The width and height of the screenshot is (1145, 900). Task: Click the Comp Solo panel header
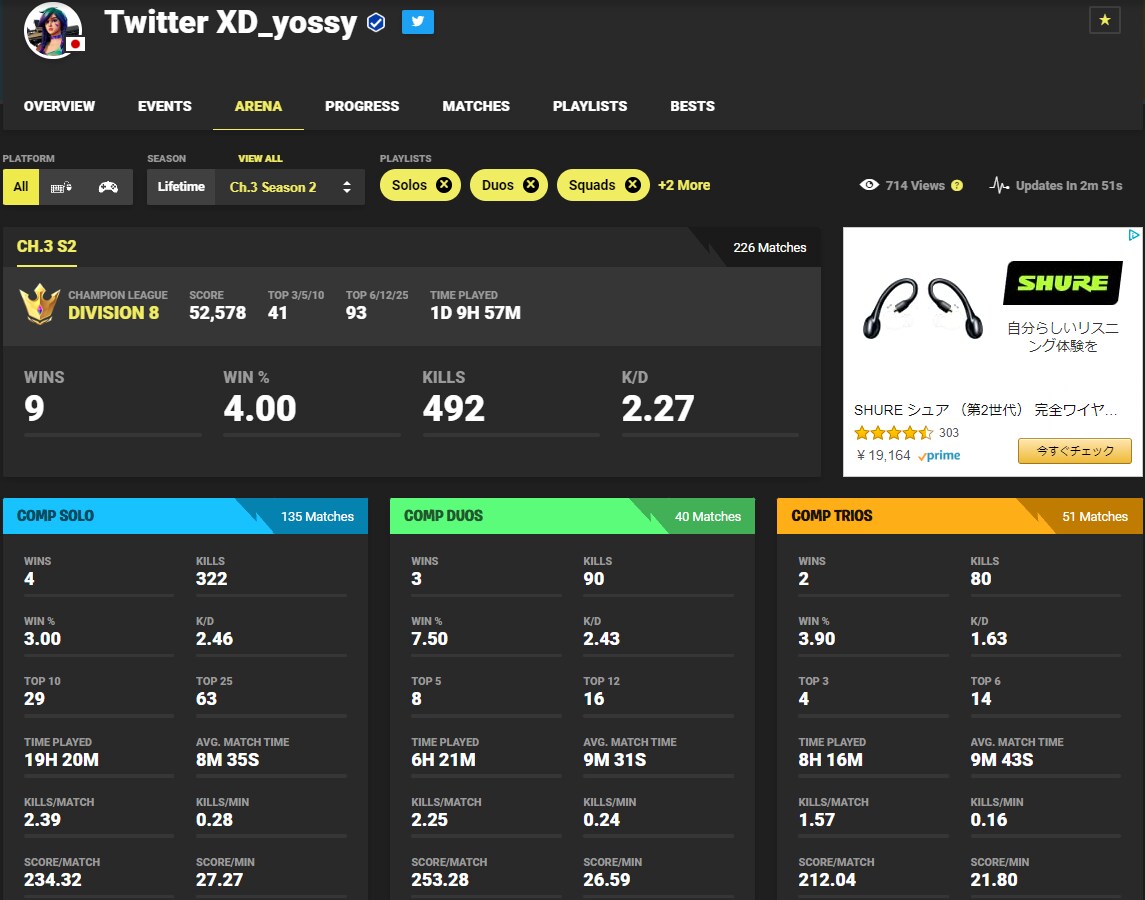pos(185,516)
